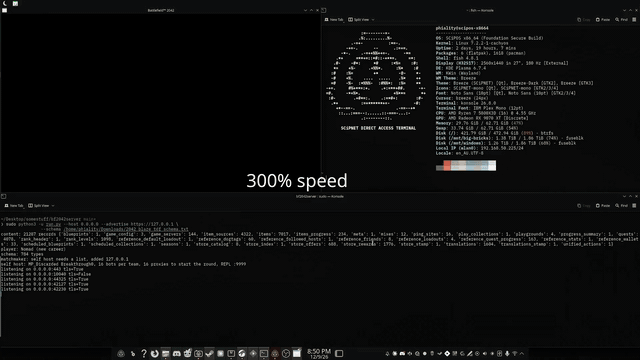Click New Tab in the bf2042server Konsole window

[x=14, y=206]
